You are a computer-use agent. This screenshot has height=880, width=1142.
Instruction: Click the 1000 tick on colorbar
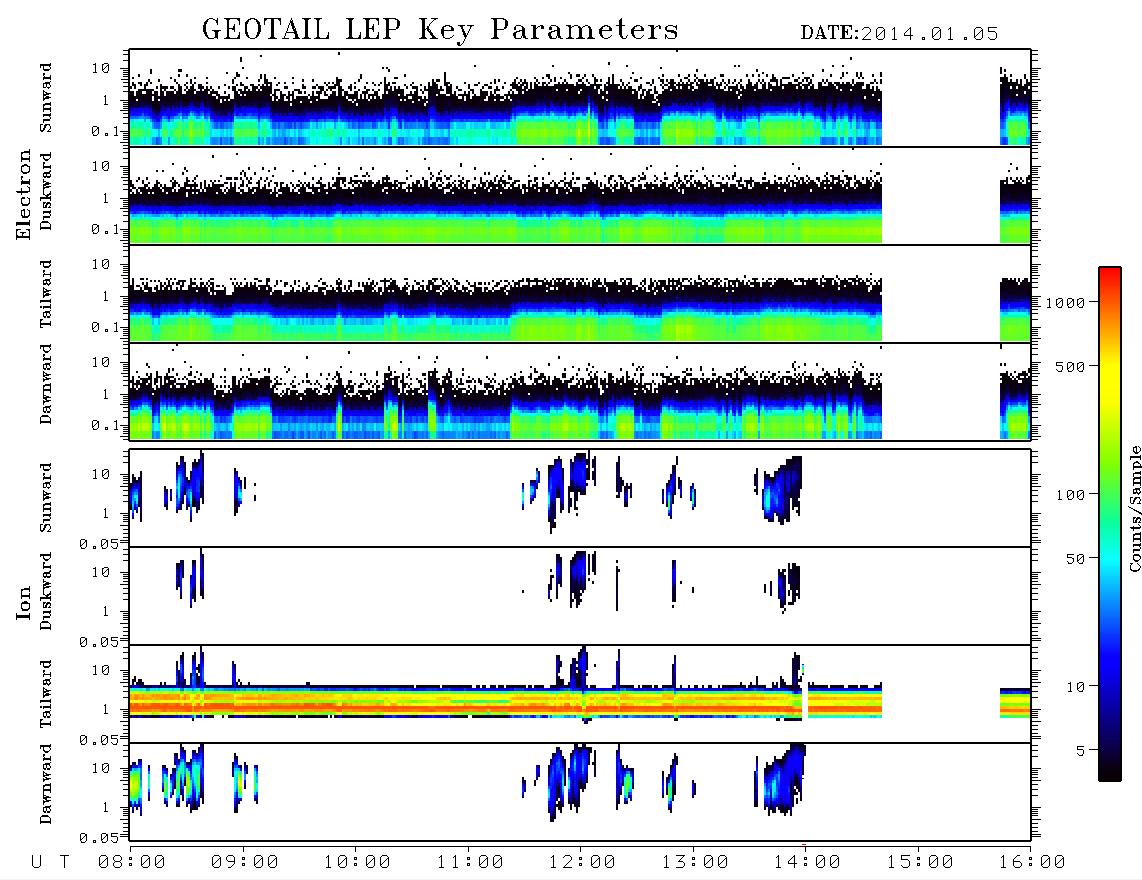click(x=1066, y=302)
